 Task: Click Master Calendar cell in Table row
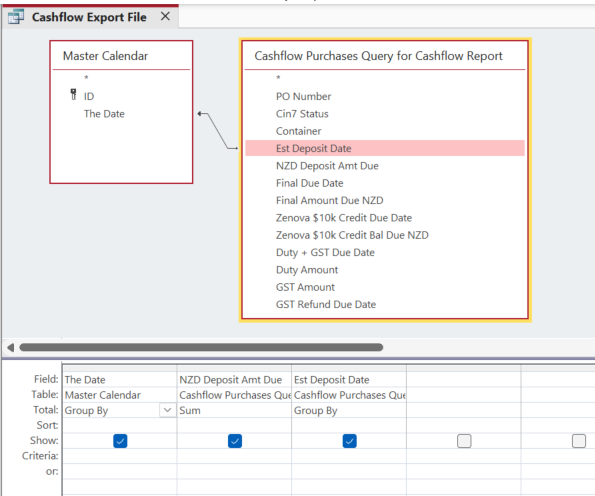click(x=120, y=395)
